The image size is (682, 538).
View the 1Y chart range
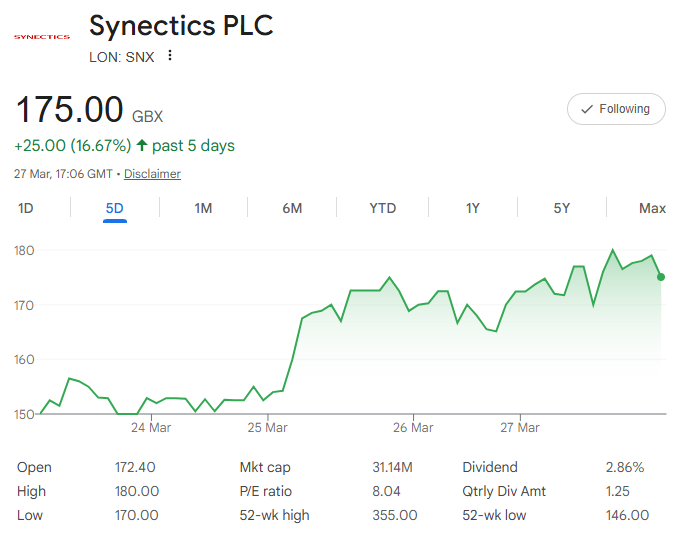coord(473,208)
